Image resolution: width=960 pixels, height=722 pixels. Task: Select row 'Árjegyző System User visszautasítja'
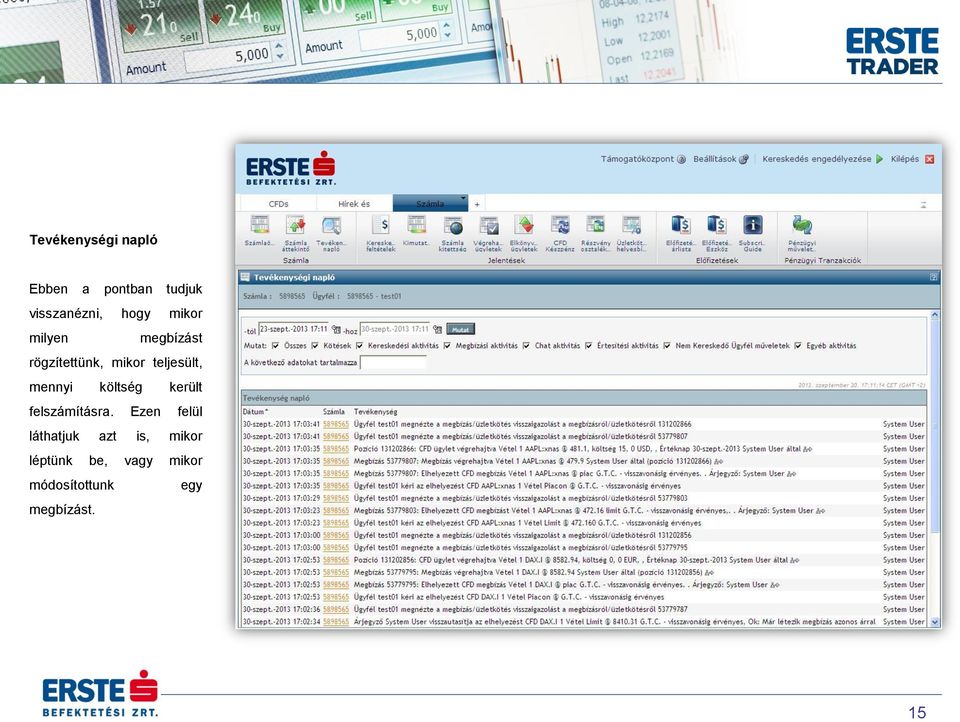[584, 622]
